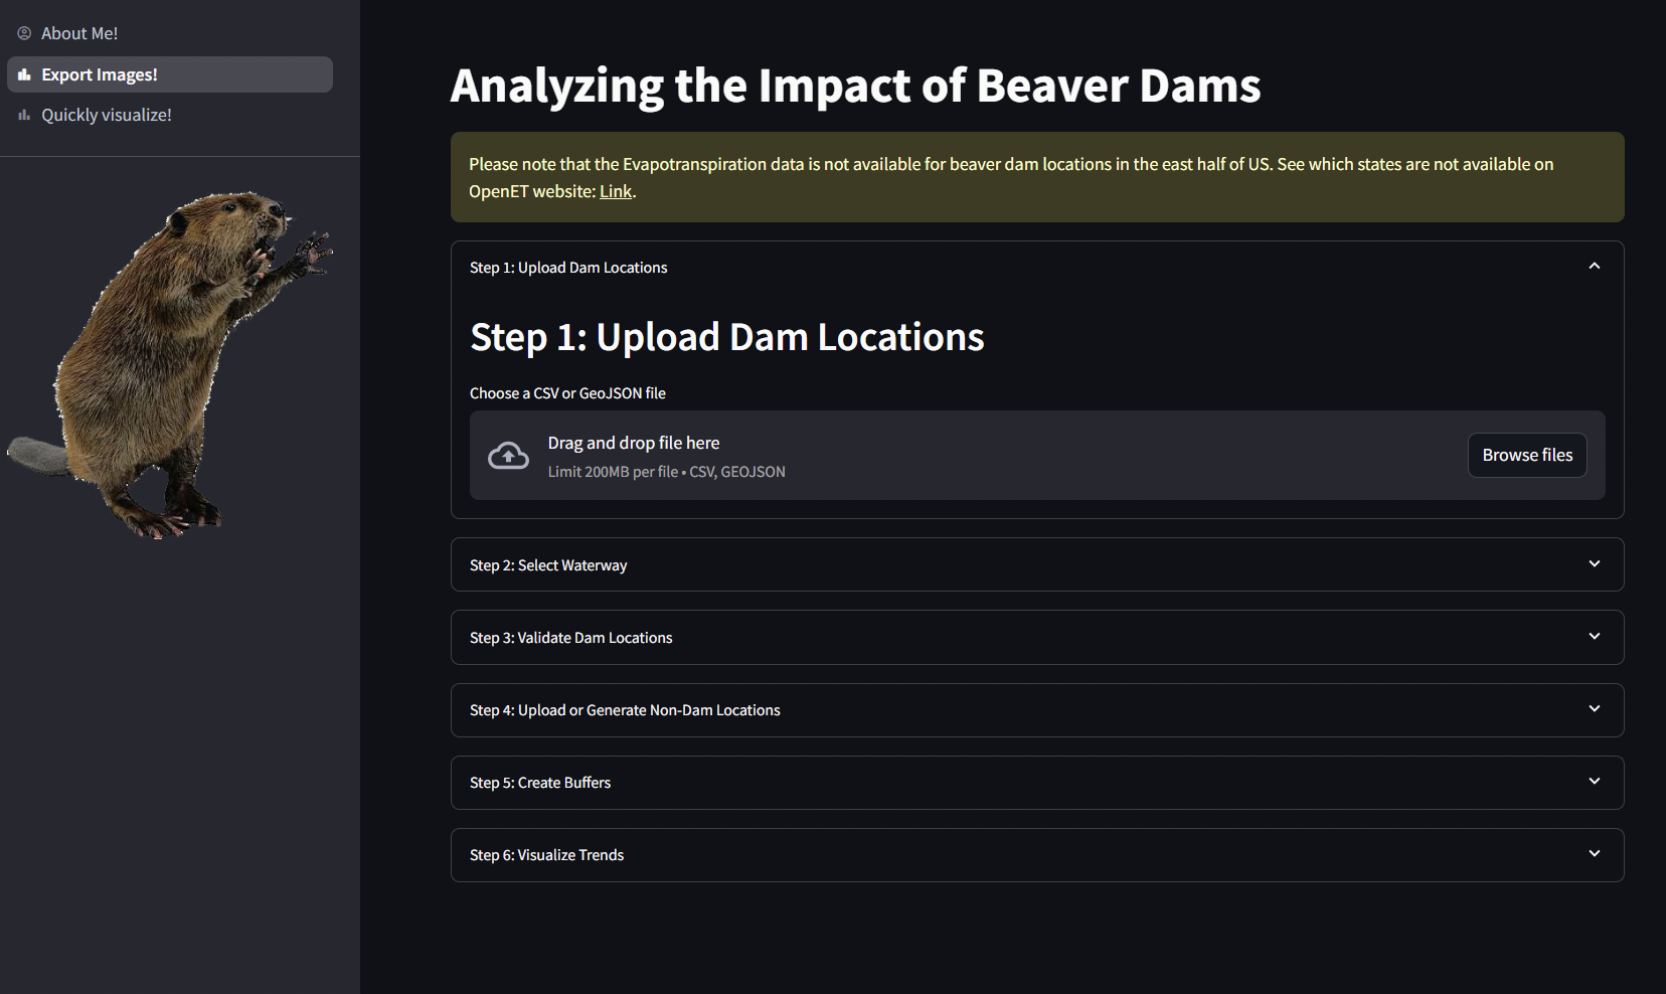Viewport: 1666px width, 994px height.
Task: Expand Step 3: Validate Dam Locations
Action: (x=1594, y=637)
